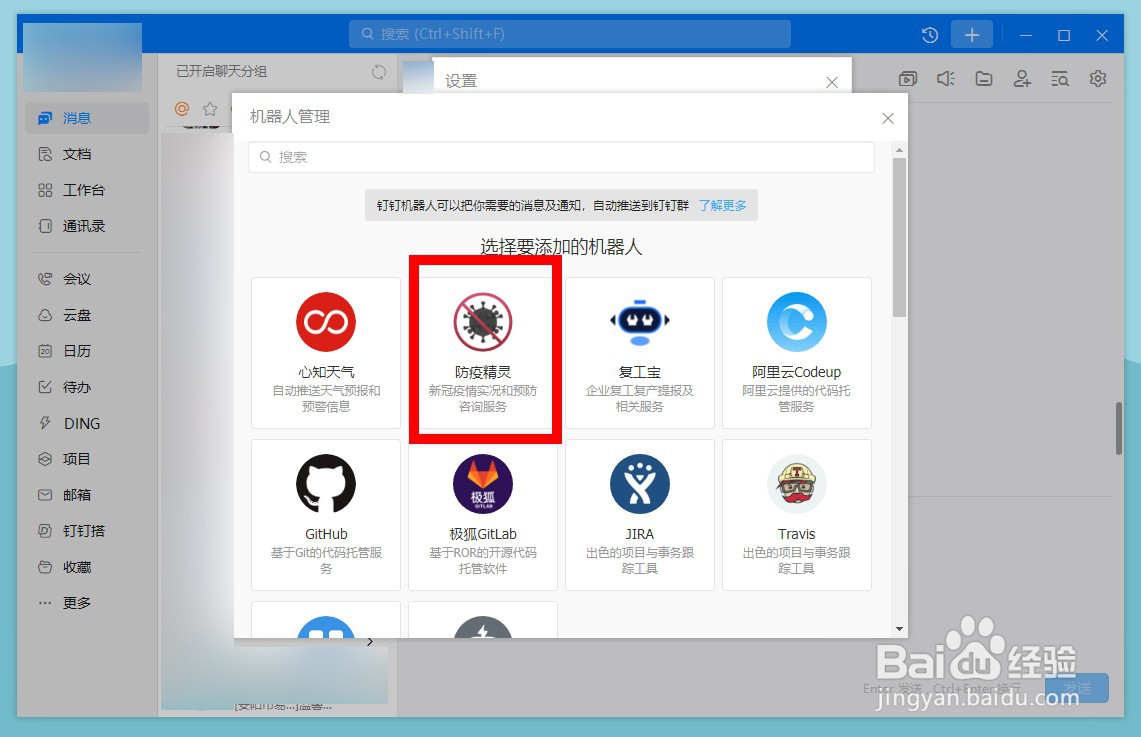Open 会议 meetings in the sidebar

(x=64, y=279)
